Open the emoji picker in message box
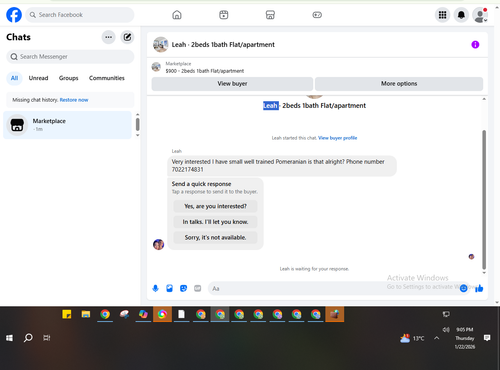The height and width of the screenshot is (370, 500). point(463,289)
